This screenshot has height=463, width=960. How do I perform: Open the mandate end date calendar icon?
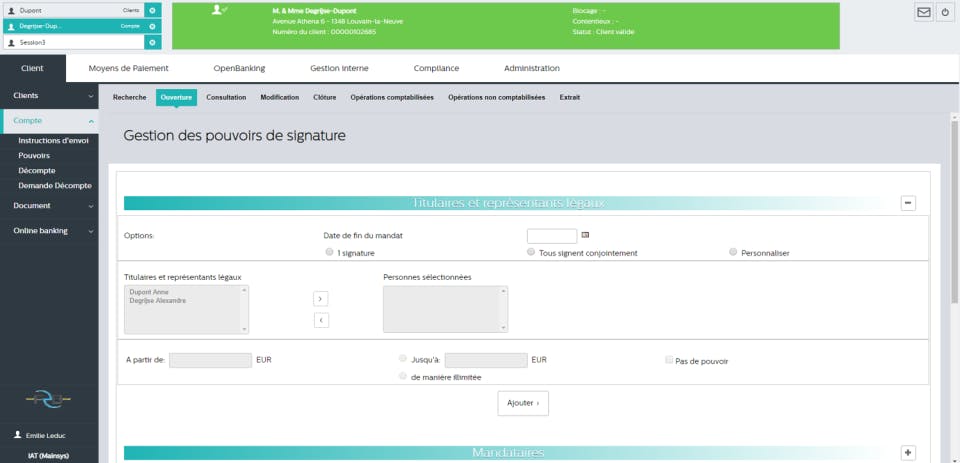coord(585,235)
